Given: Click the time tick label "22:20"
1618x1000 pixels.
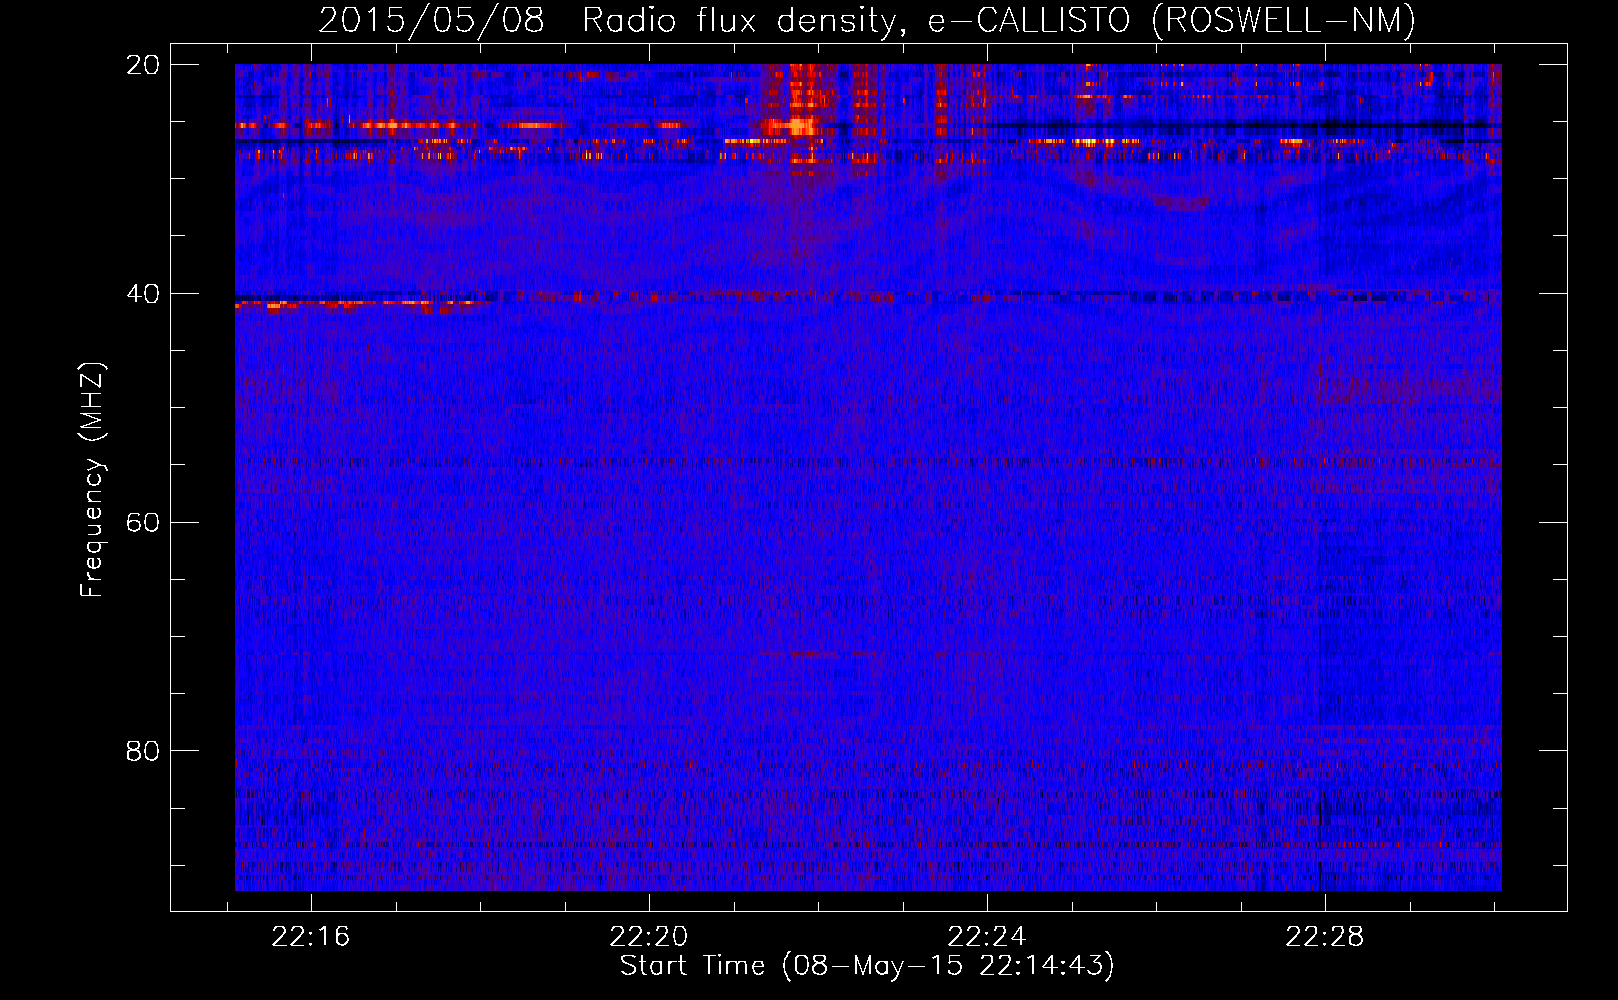Looking at the screenshot, I should (649, 937).
